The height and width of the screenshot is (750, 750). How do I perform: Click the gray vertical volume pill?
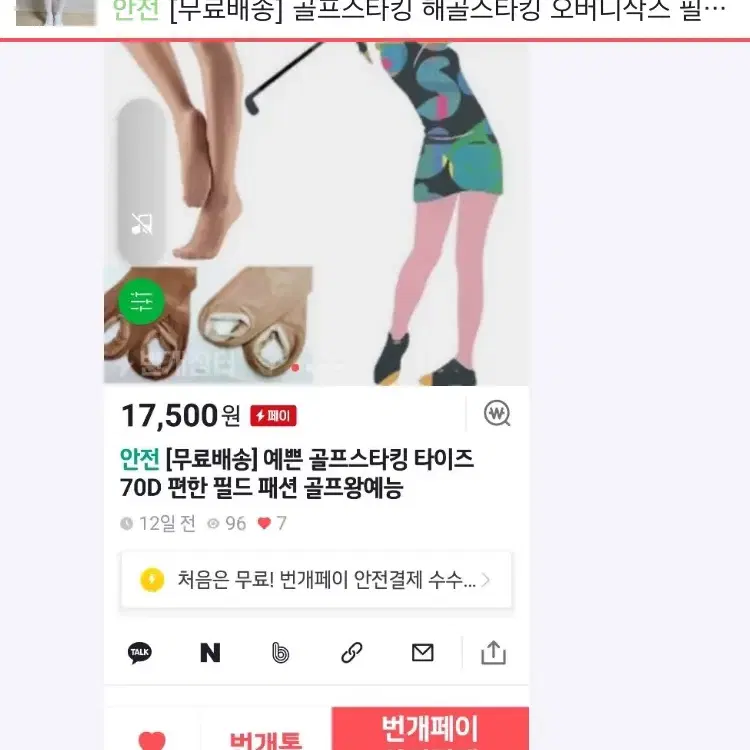click(142, 182)
